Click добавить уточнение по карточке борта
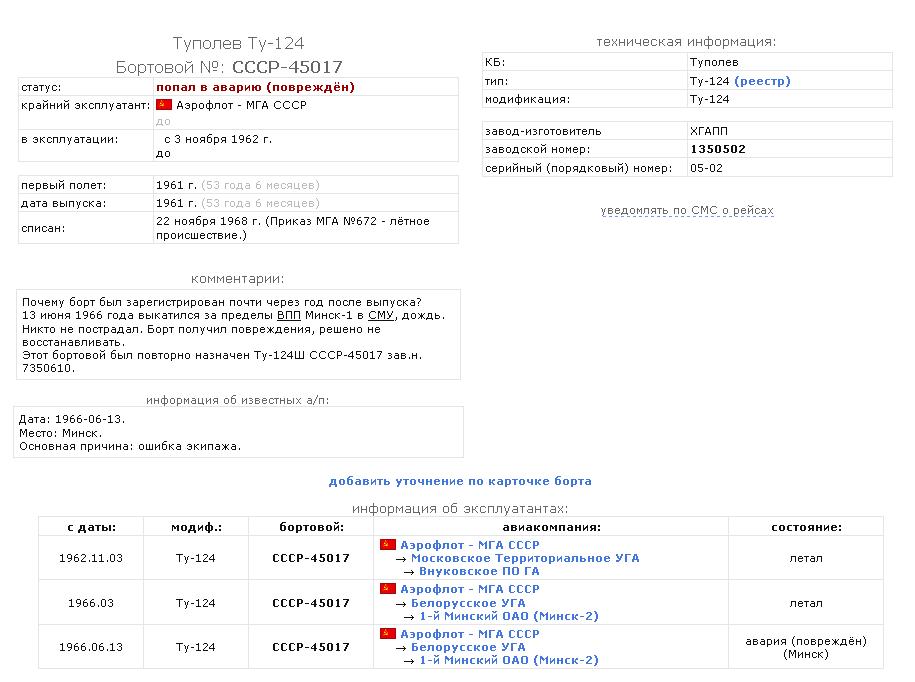 [460, 481]
